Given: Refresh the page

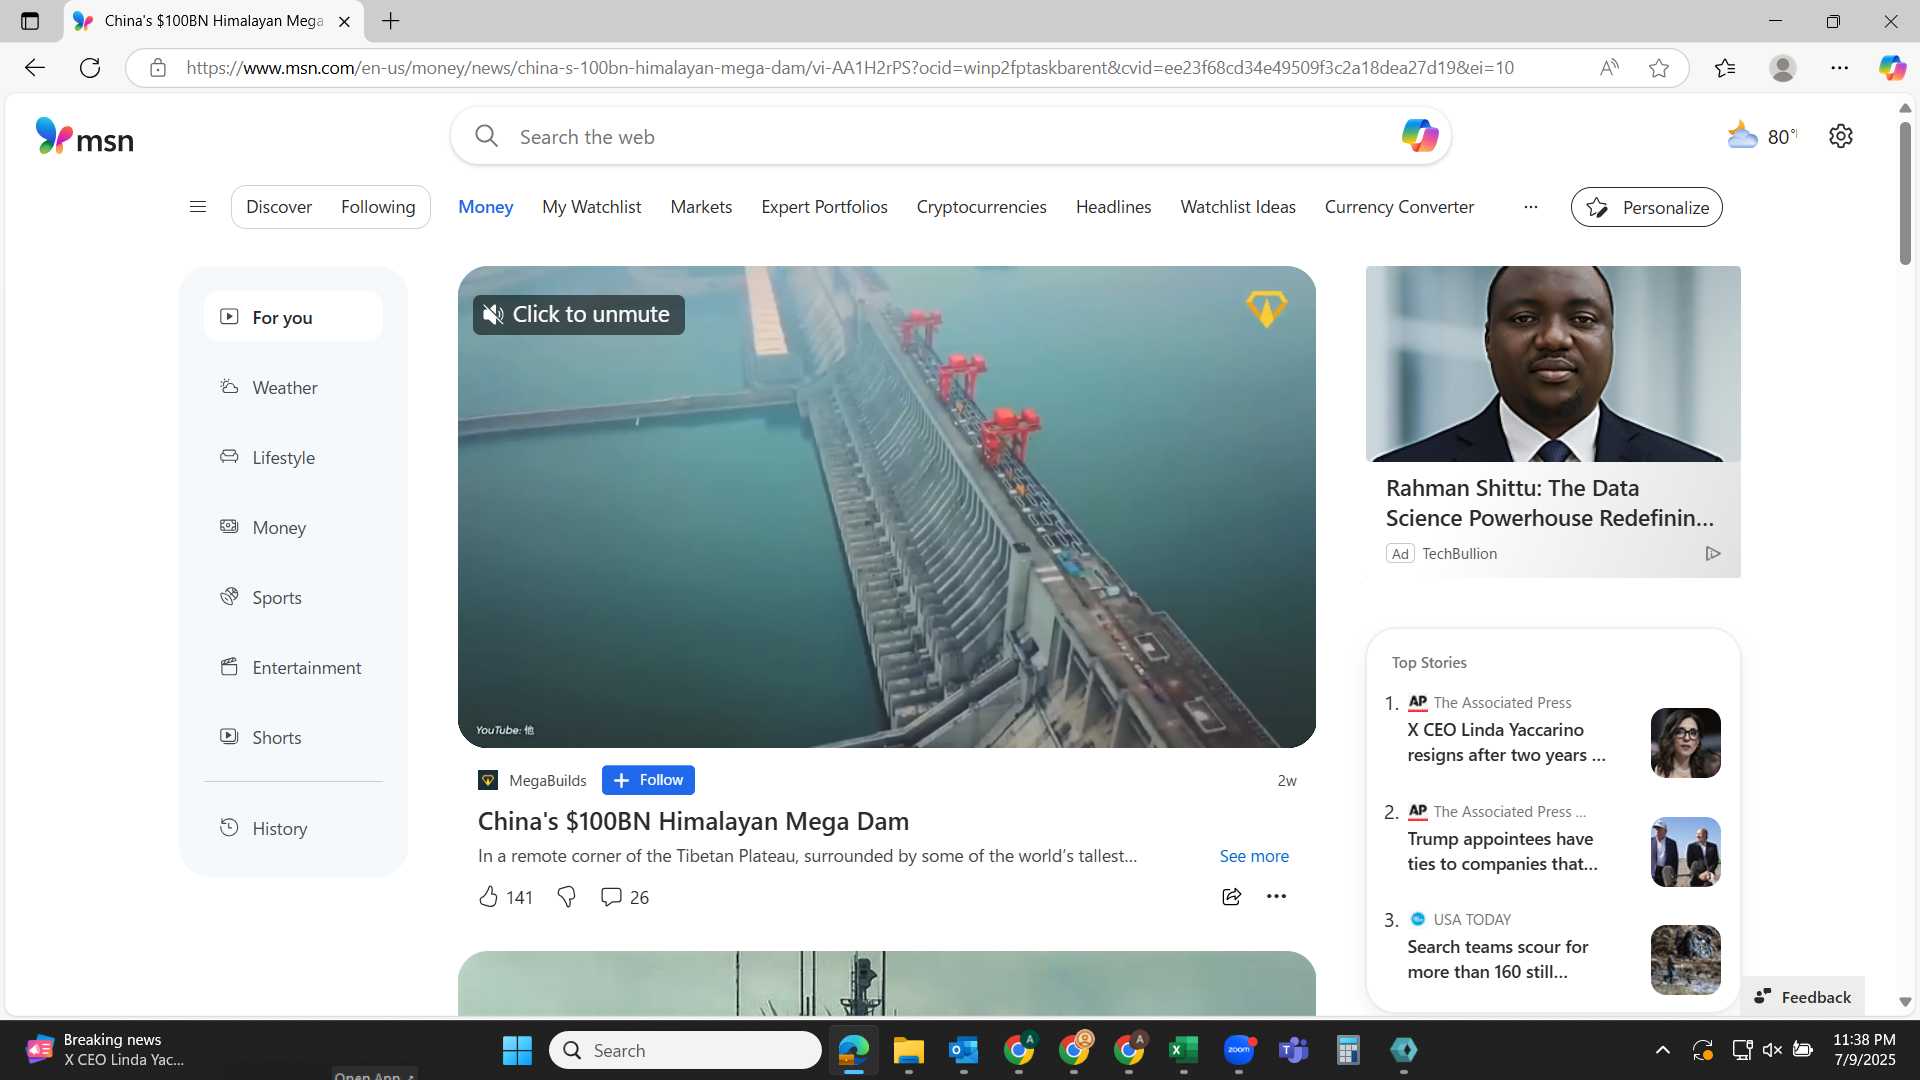Looking at the screenshot, I should [x=90, y=68].
